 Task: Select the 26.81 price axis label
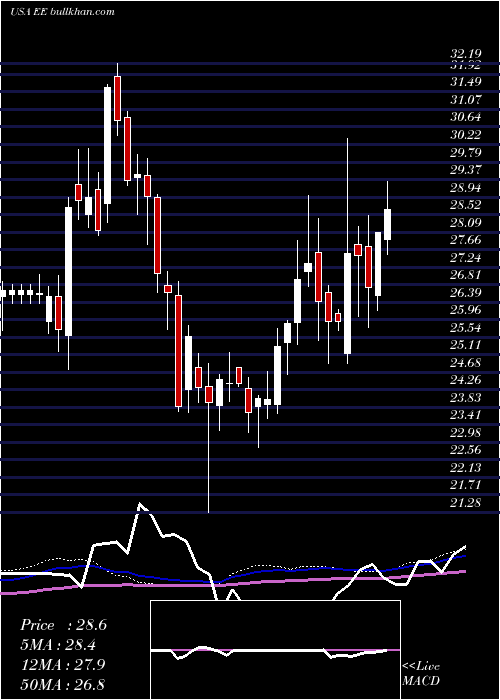pos(465,275)
